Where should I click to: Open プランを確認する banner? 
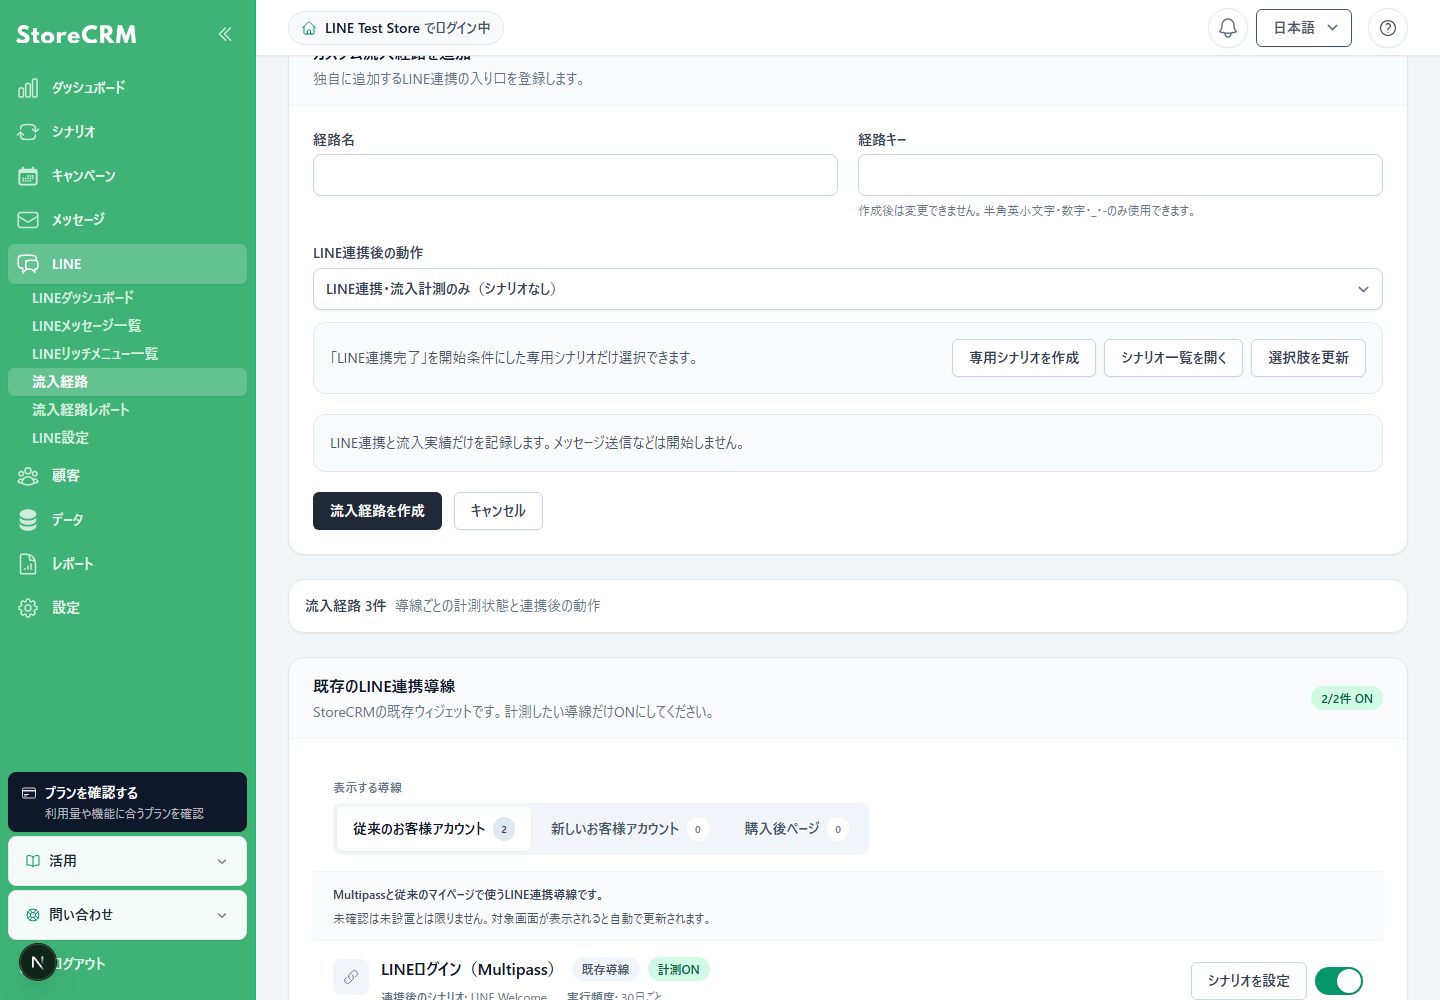point(127,802)
